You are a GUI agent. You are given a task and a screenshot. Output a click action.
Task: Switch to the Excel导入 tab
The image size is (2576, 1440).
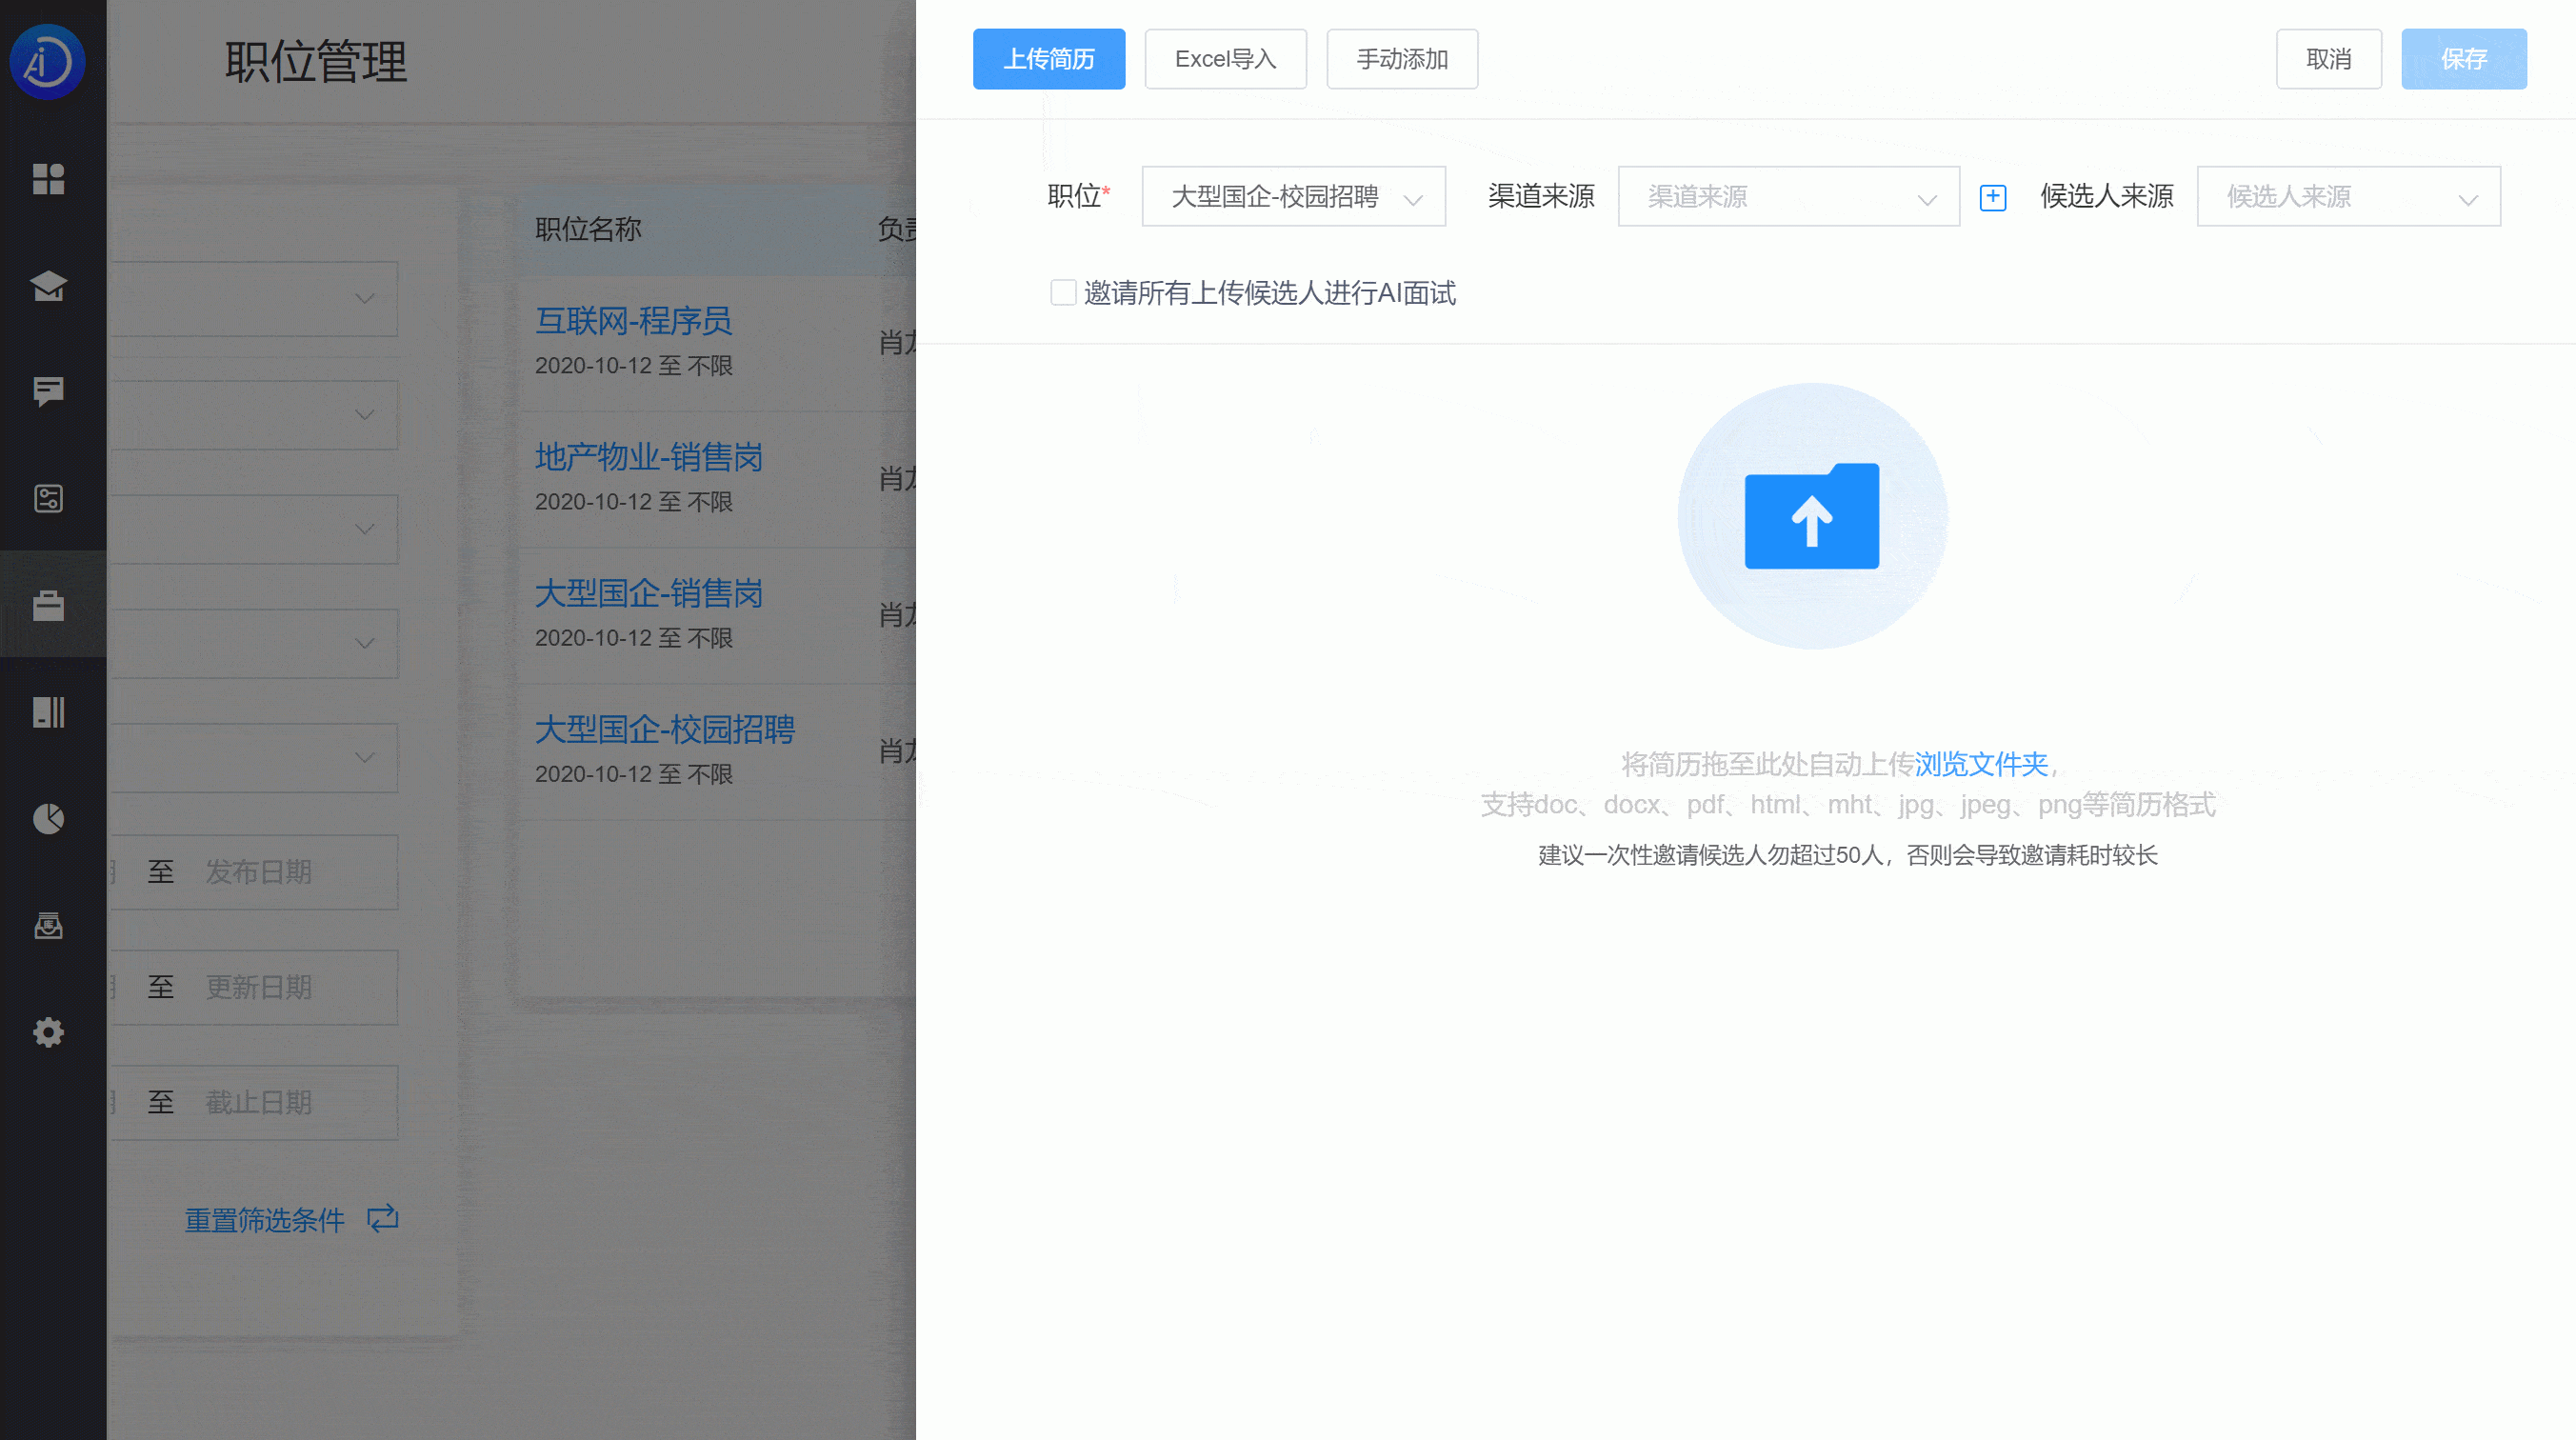click(x=1225, y=59)
